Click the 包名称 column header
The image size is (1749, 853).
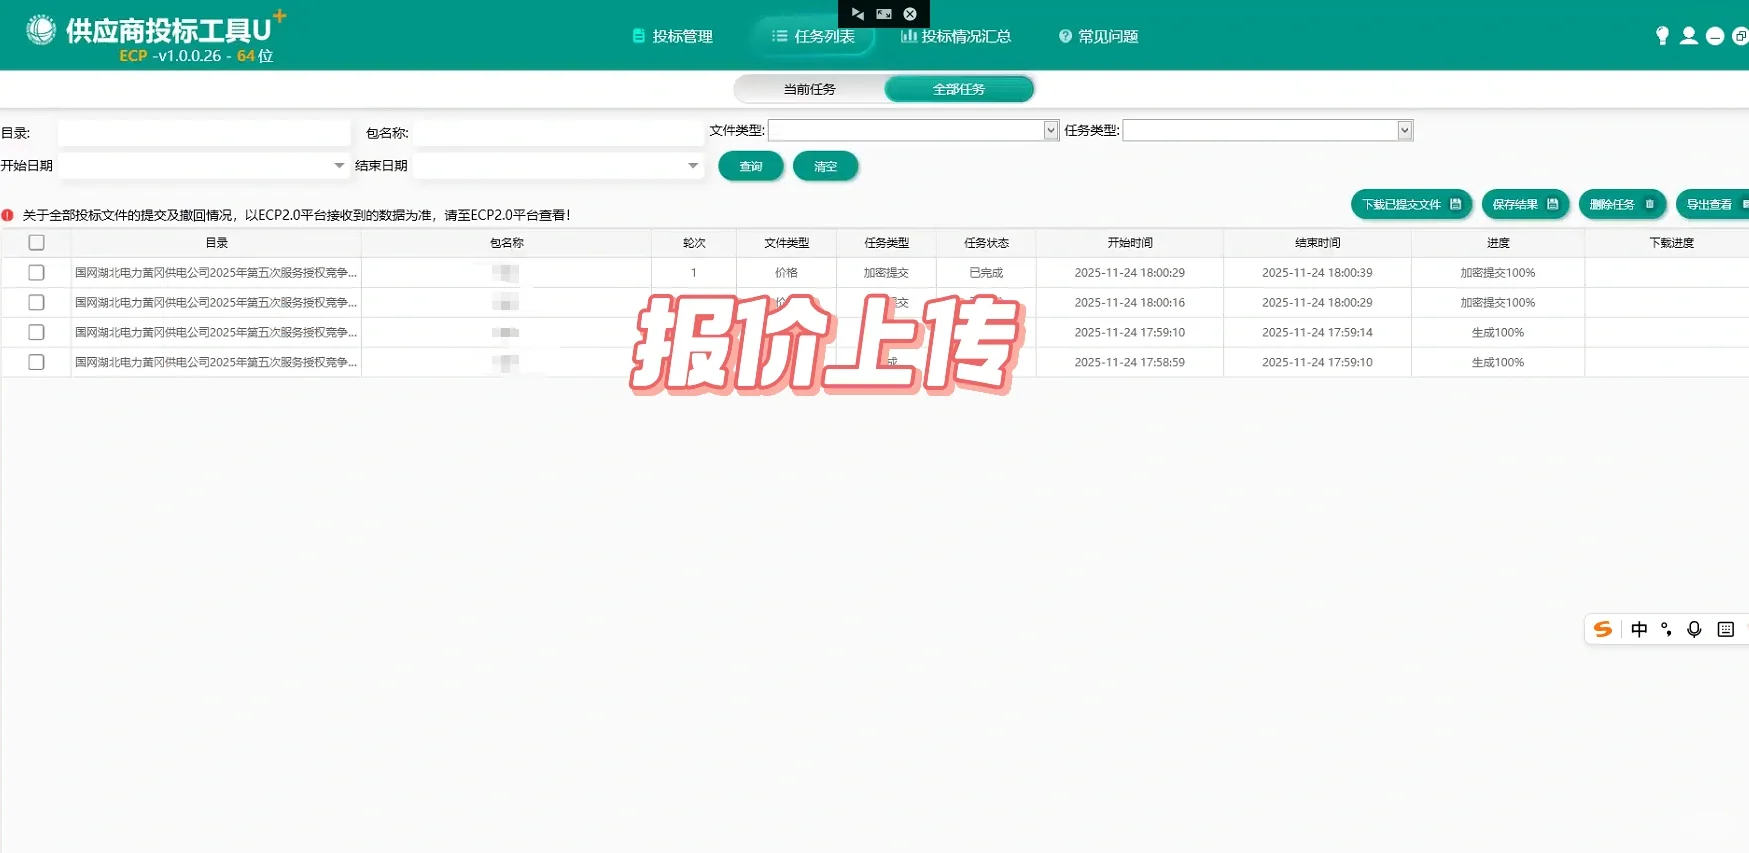[507, 243]
